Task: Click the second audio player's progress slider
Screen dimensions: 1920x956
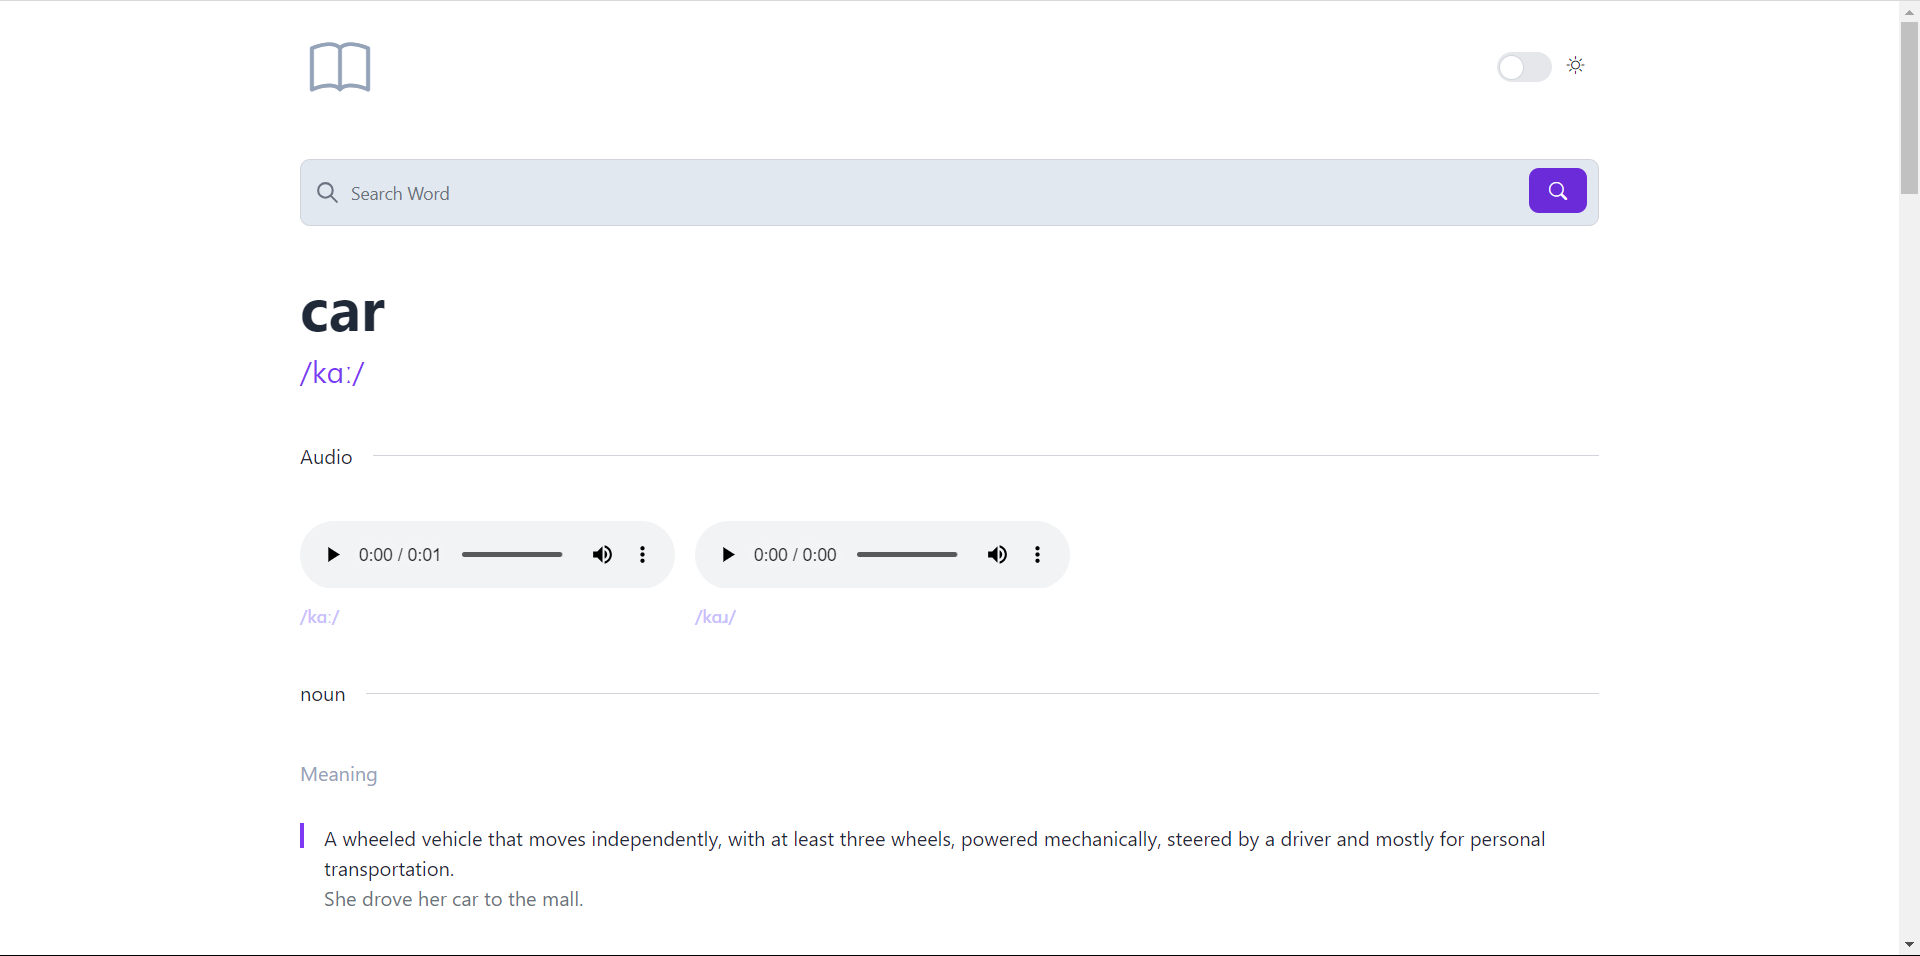Action: coord(907,555)
